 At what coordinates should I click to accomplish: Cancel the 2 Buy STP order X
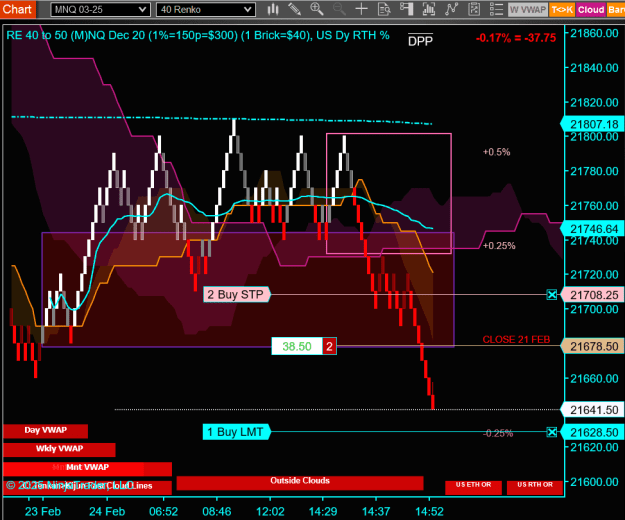tap(552, 295)
